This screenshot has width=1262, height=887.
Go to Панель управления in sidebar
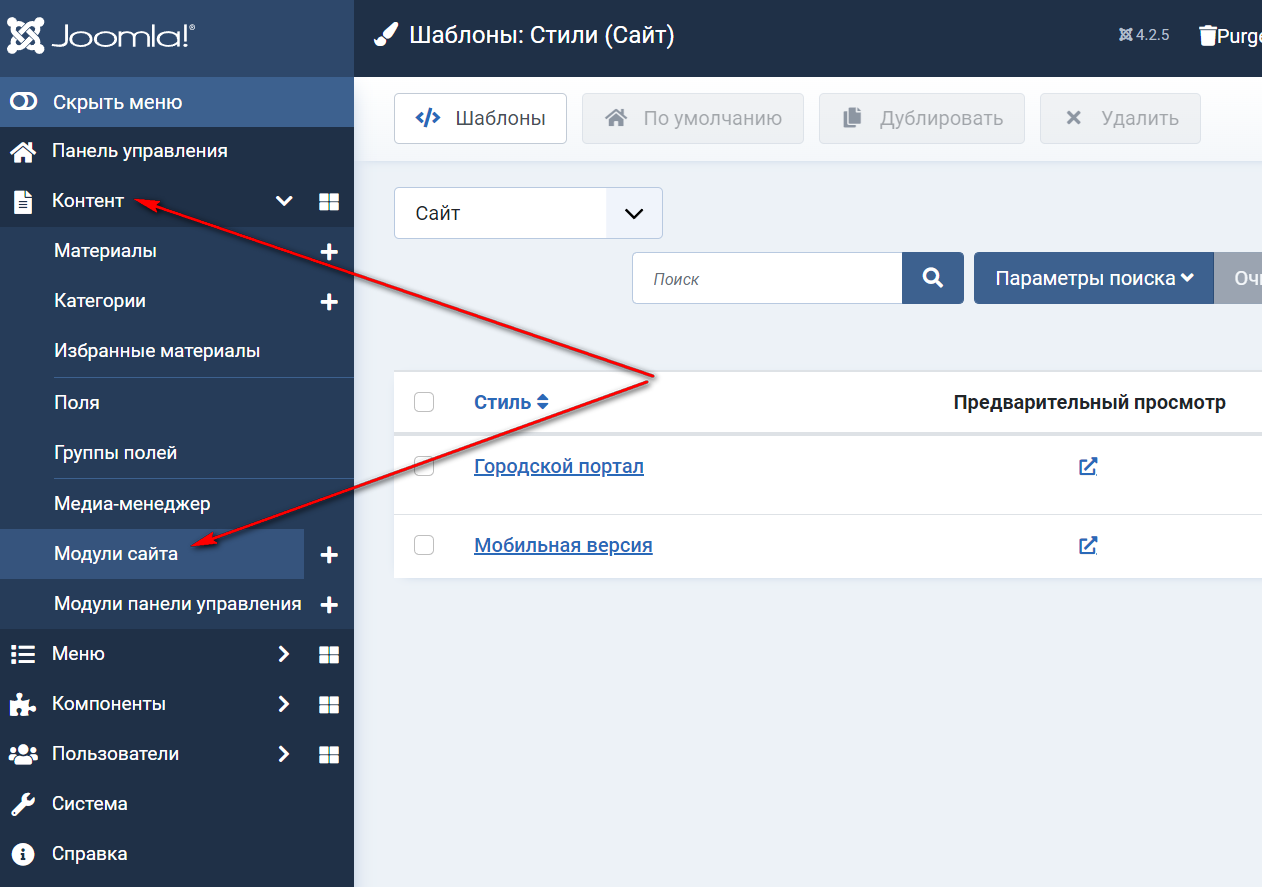click(140, 151)
